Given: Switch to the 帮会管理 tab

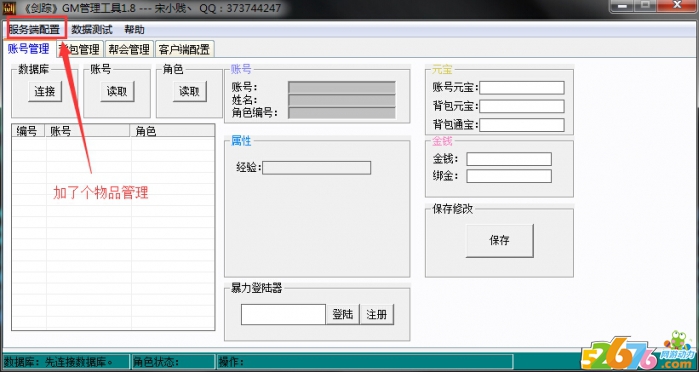Looking at the screenshot, I should point(129,49).
